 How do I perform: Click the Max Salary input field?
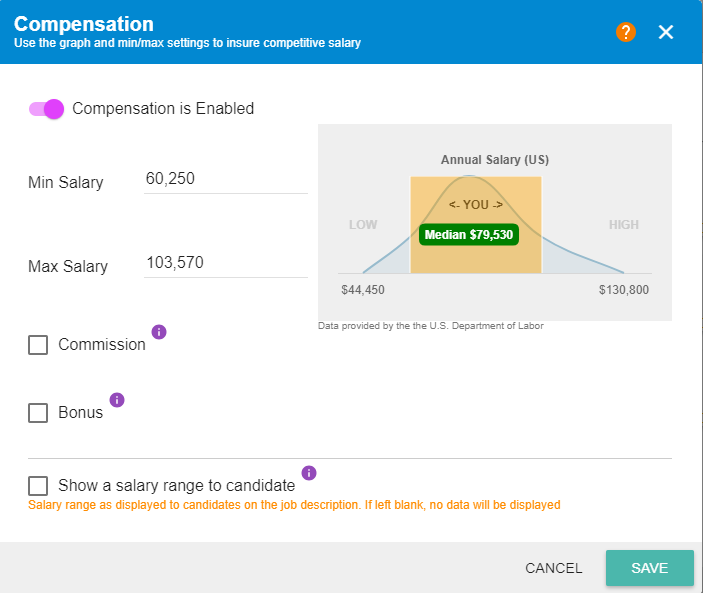pos(225,264)
